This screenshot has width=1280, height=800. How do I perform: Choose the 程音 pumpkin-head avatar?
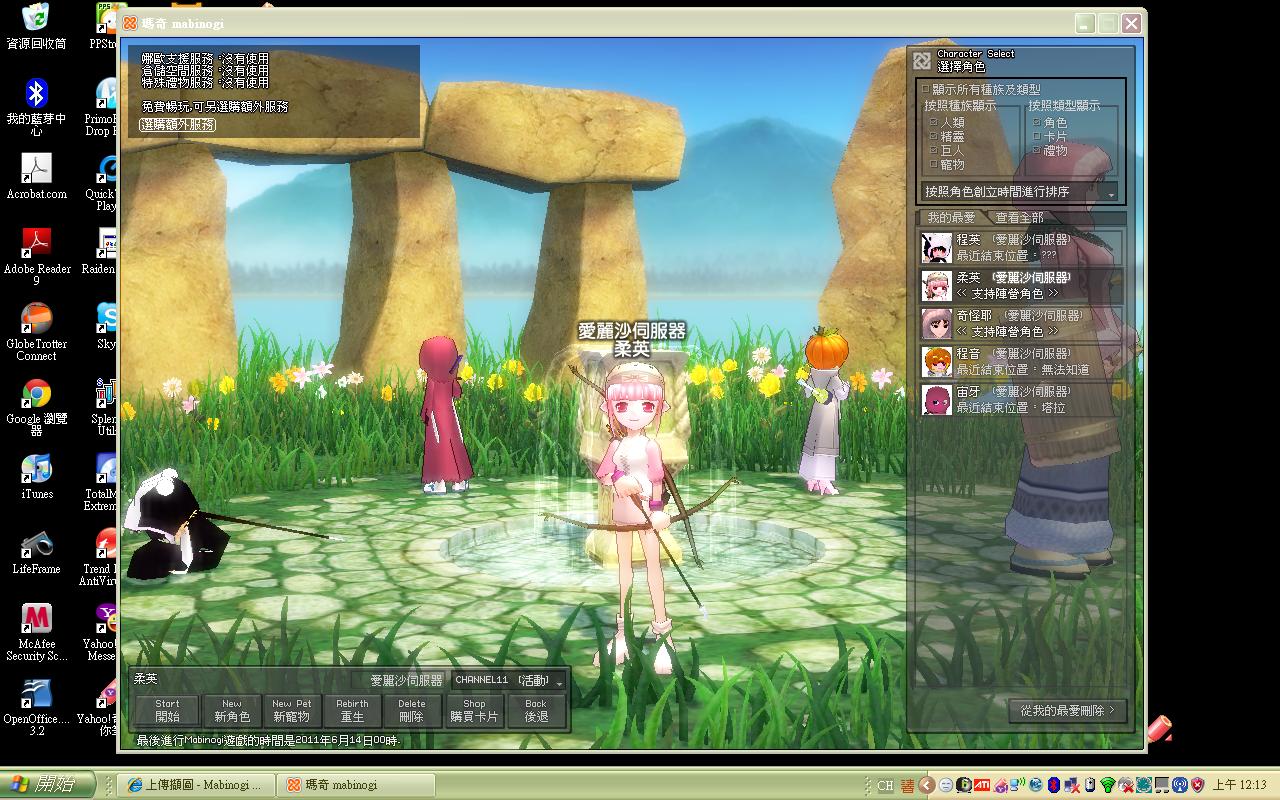(936, 362)
